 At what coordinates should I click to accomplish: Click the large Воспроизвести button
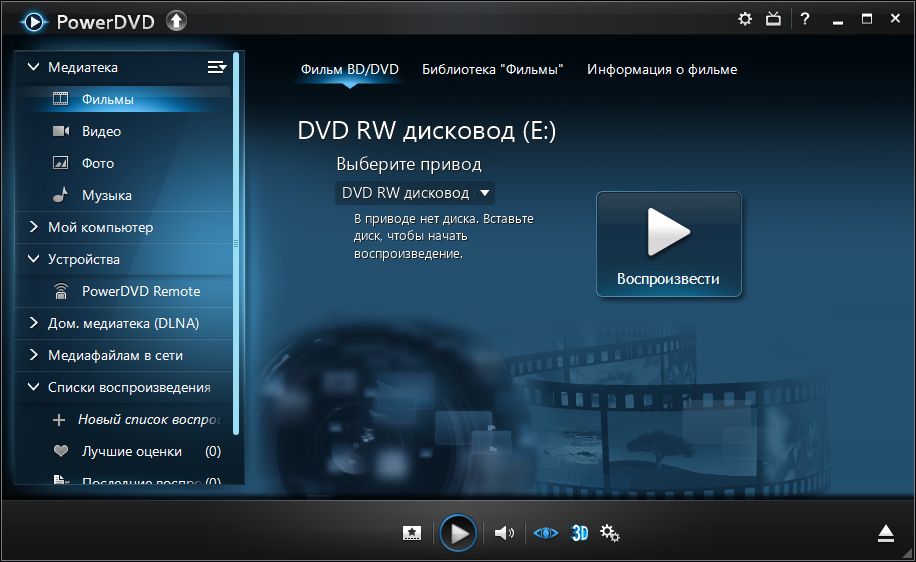pos(668,244)
